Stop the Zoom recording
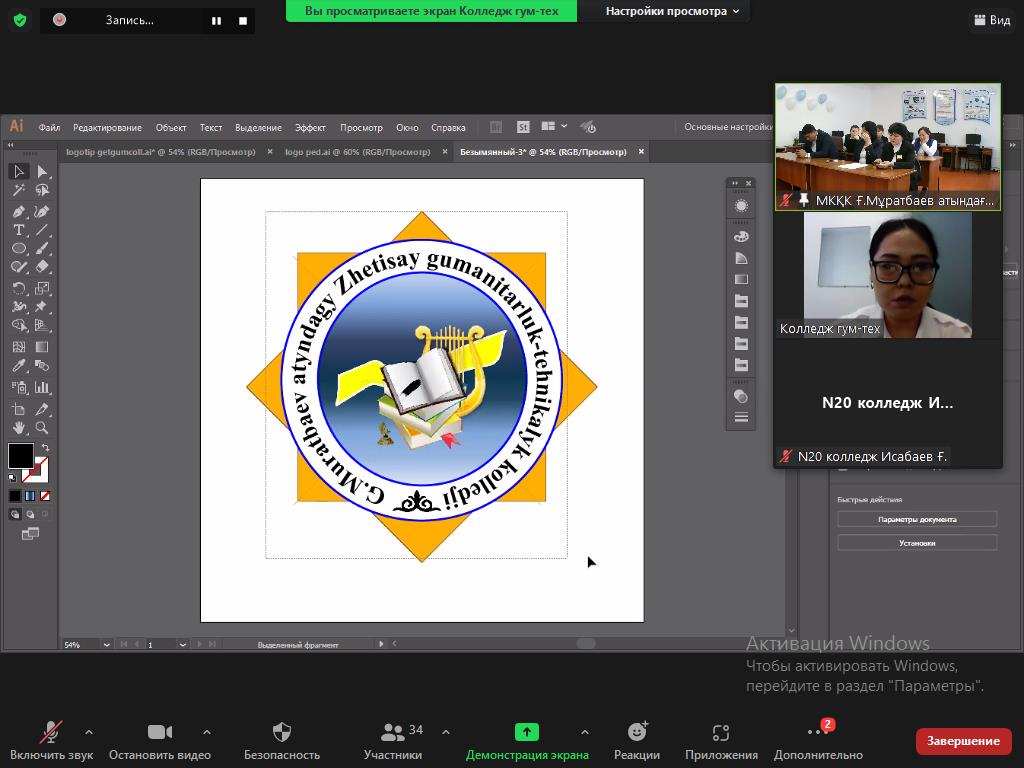 click(x=243, y=21)
